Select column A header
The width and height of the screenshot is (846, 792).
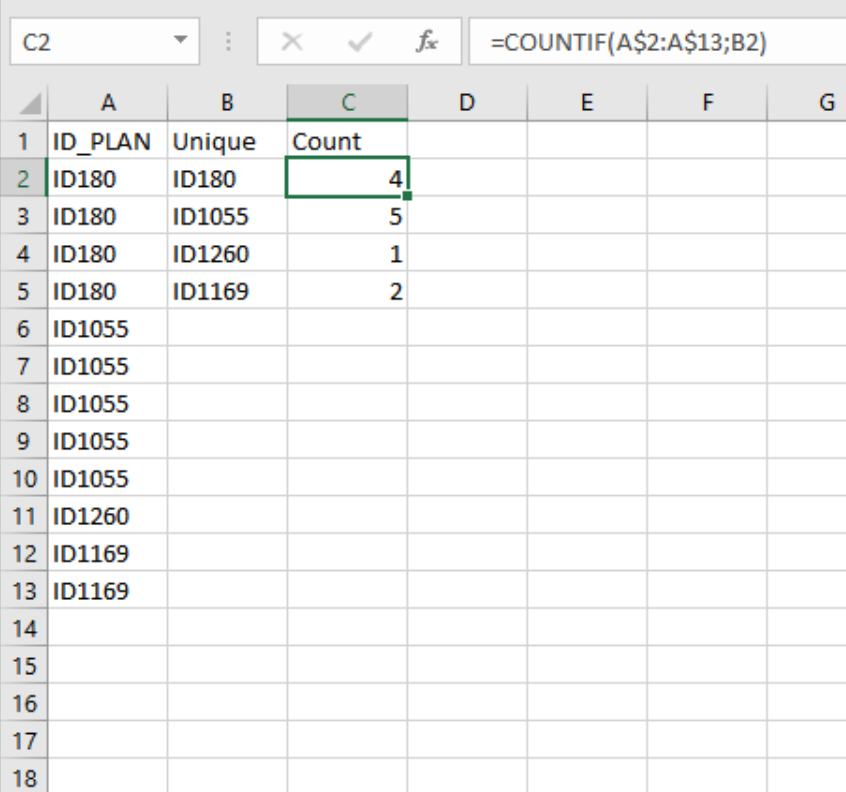click(106, 102)
